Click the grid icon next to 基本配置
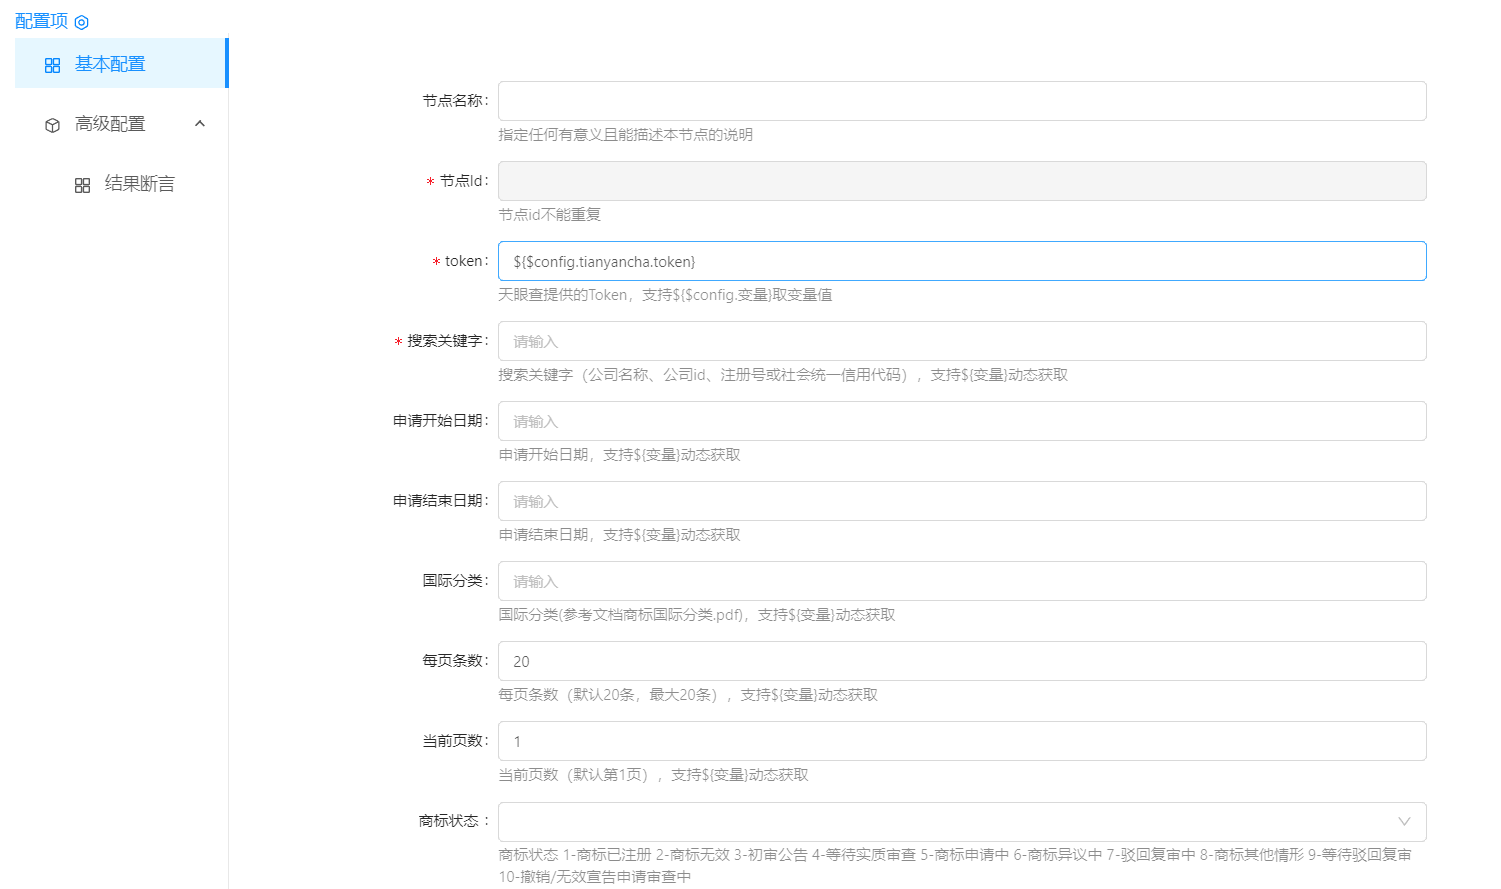Viewport: 1501px width, 889px height. (53, 65)
